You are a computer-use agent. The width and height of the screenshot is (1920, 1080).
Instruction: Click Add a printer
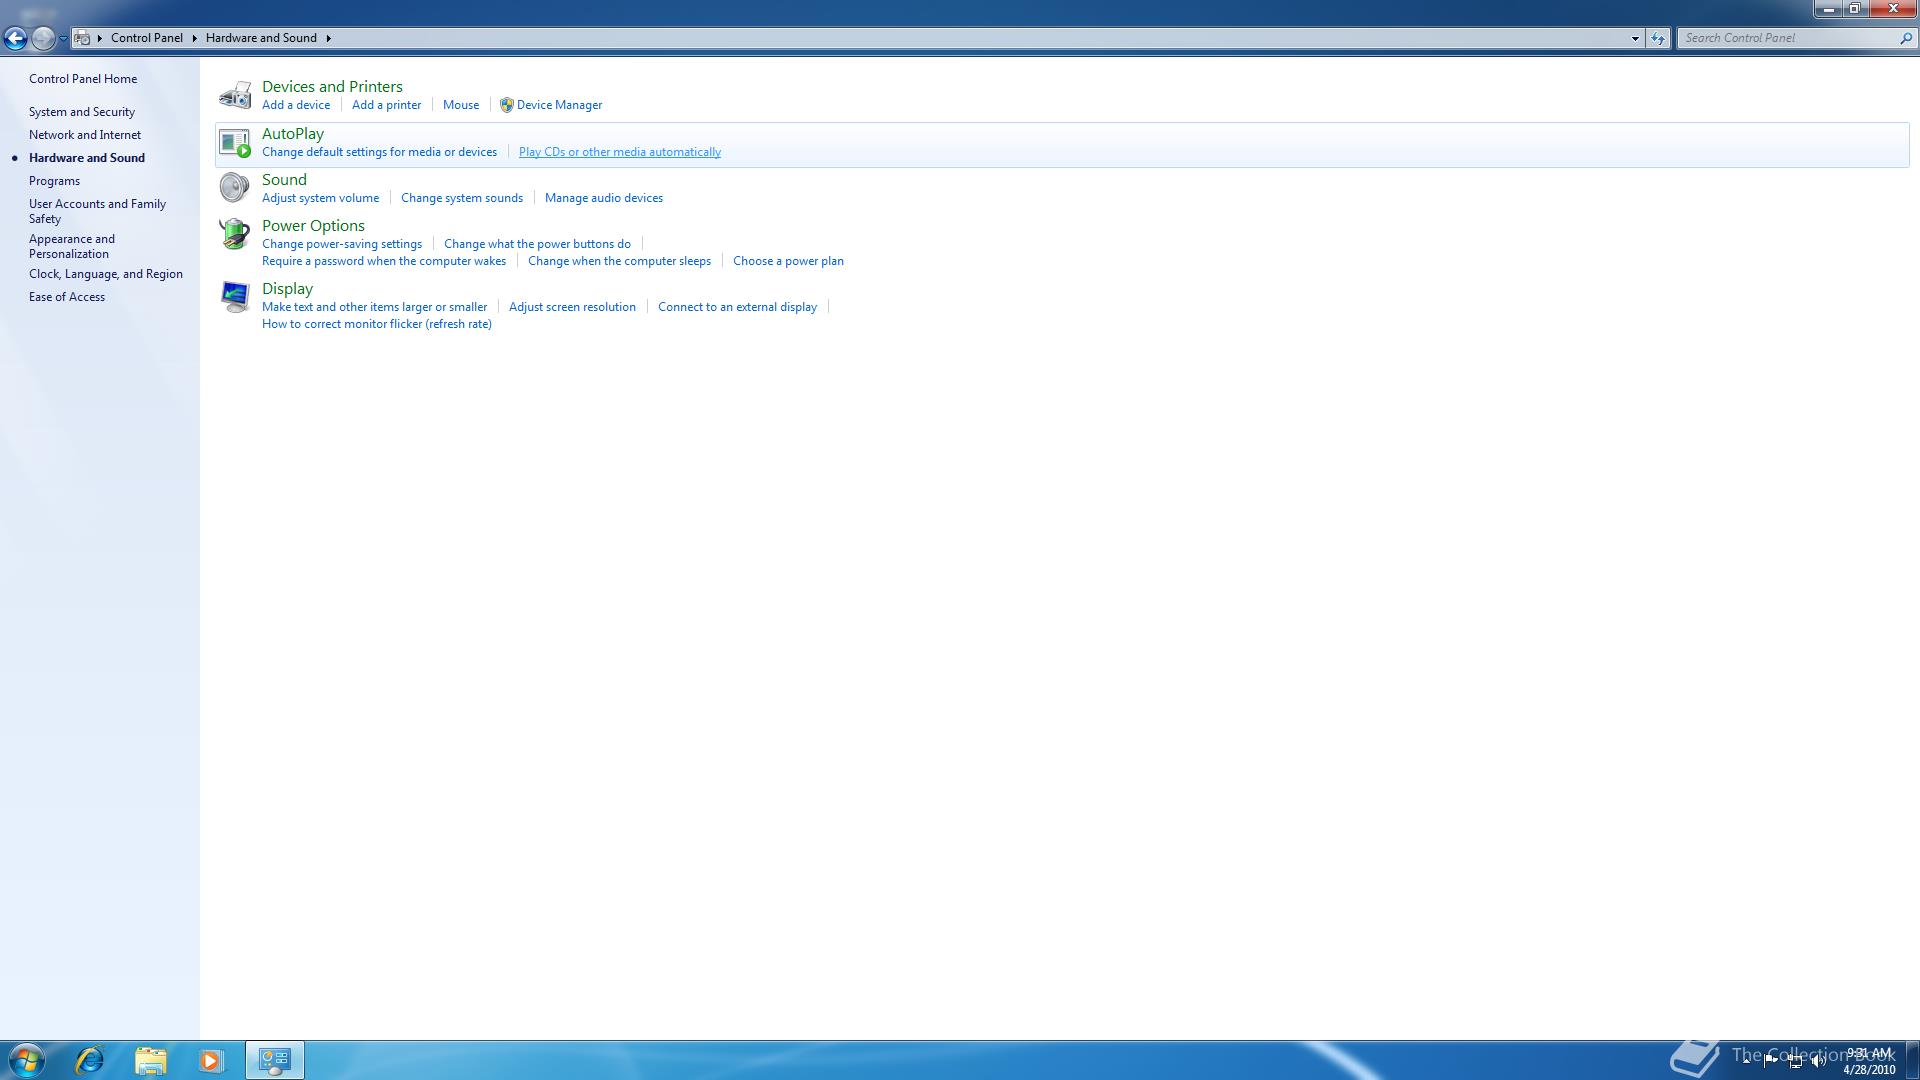pos(386,105)
